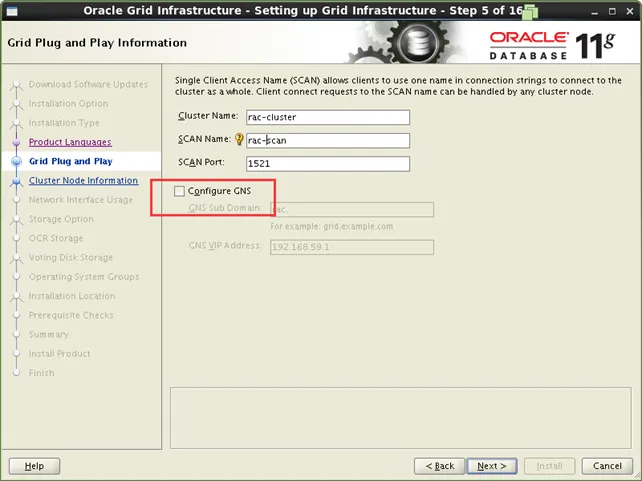Click the GNS VIP Address field
This screenshot has height=481, width=642.
352,247
